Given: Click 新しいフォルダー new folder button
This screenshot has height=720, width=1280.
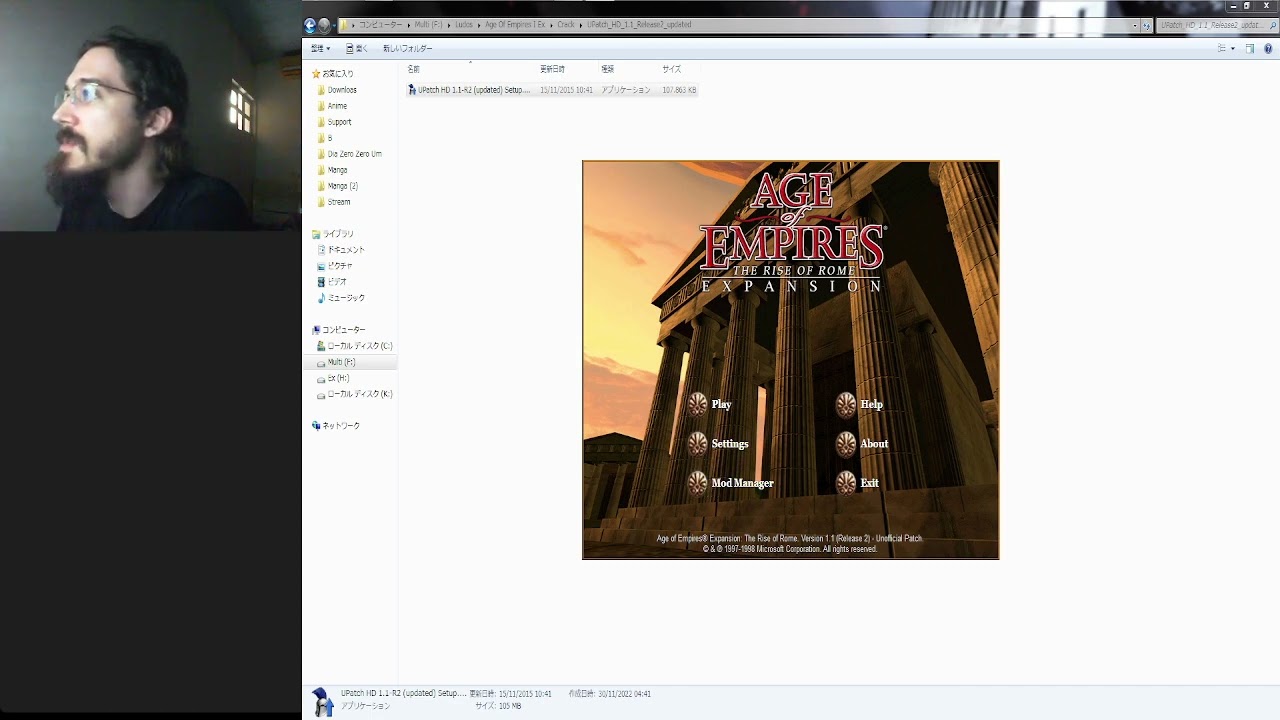Looking at the screenshot, I should click(407, 48).
